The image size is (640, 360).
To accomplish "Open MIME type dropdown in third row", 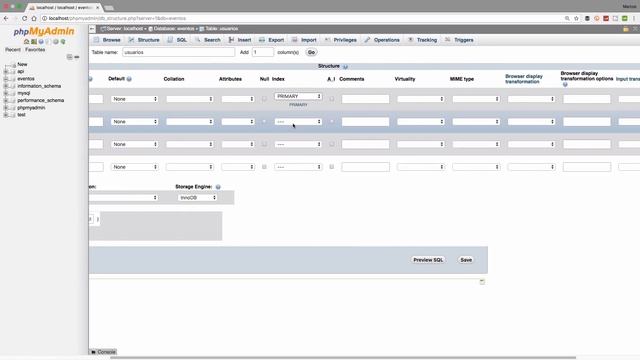I will (x=476, y=144).
